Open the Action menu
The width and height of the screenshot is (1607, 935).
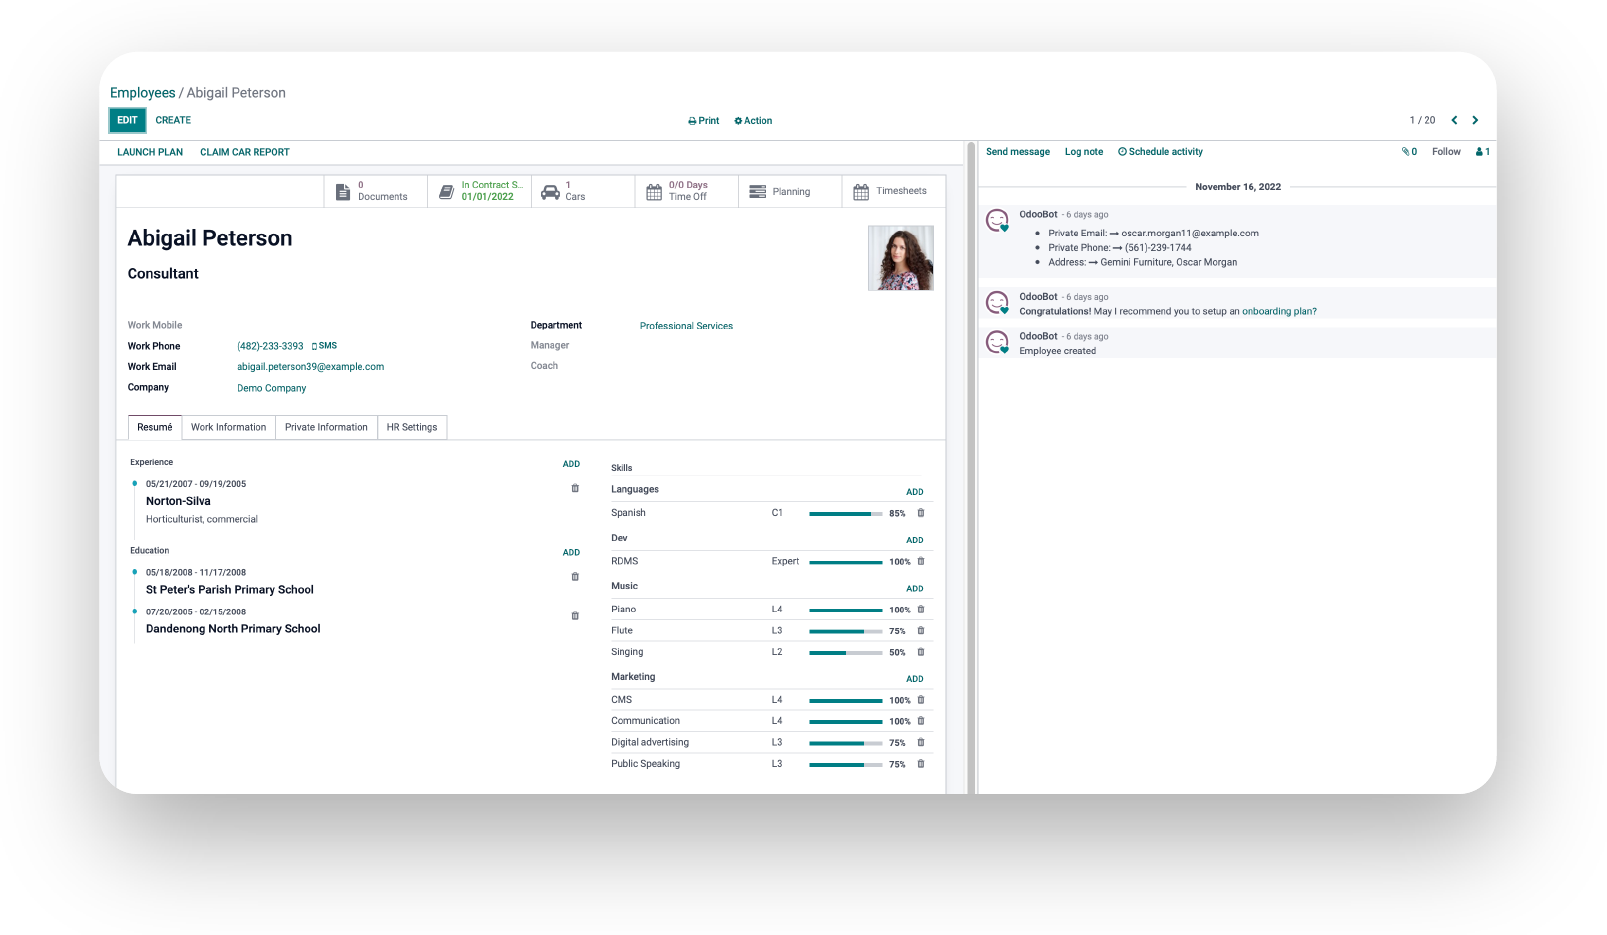pyautogui.click(x=753, y=120)
